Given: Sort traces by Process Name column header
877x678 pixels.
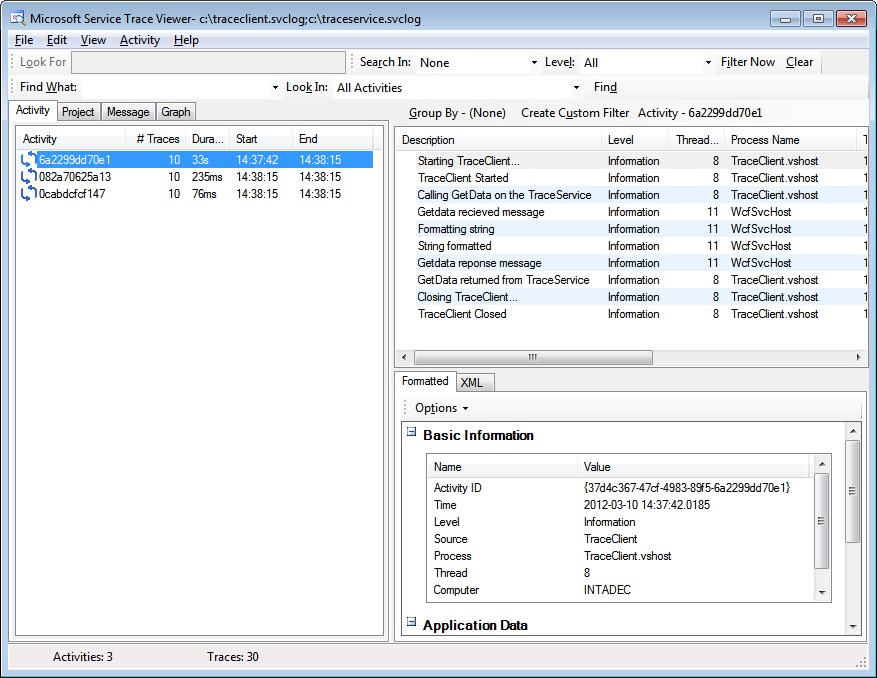Looking at the screenshot, I should (x=790, y=140).
